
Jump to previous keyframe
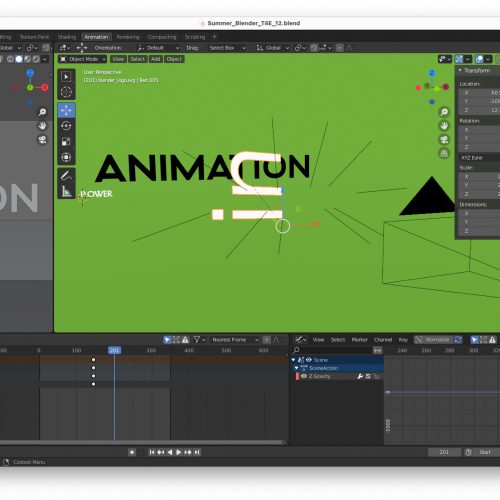point(161,452)
